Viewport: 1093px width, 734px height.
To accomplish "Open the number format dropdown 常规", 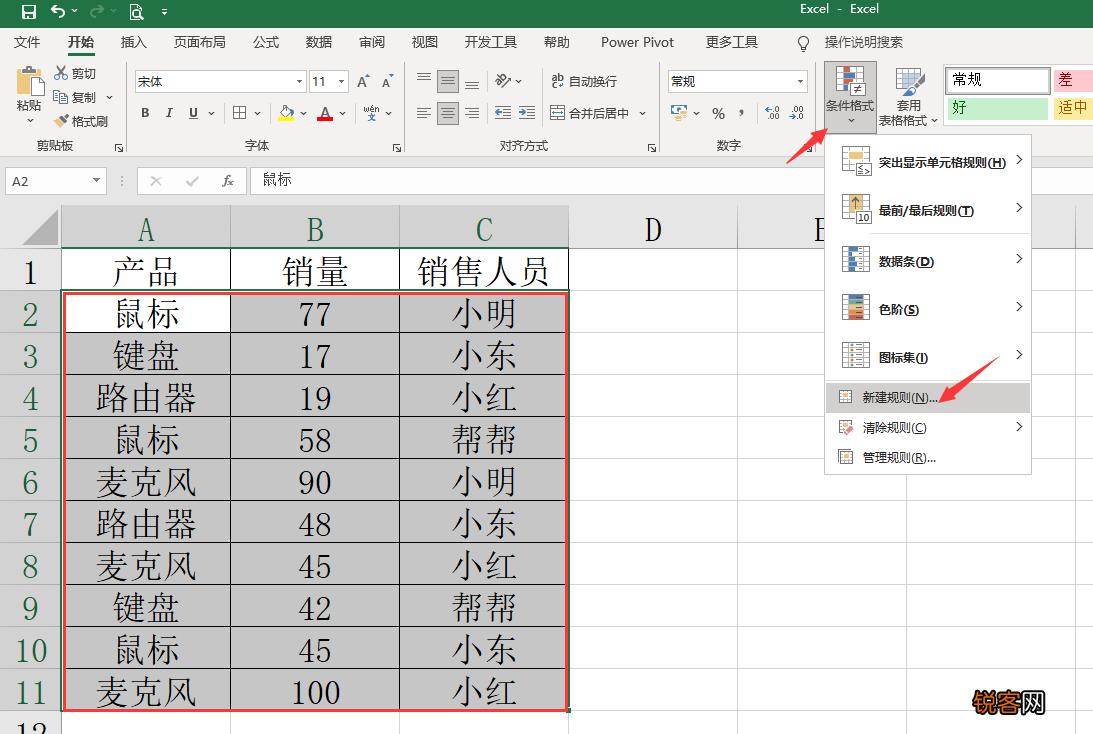I will (800, 82).
